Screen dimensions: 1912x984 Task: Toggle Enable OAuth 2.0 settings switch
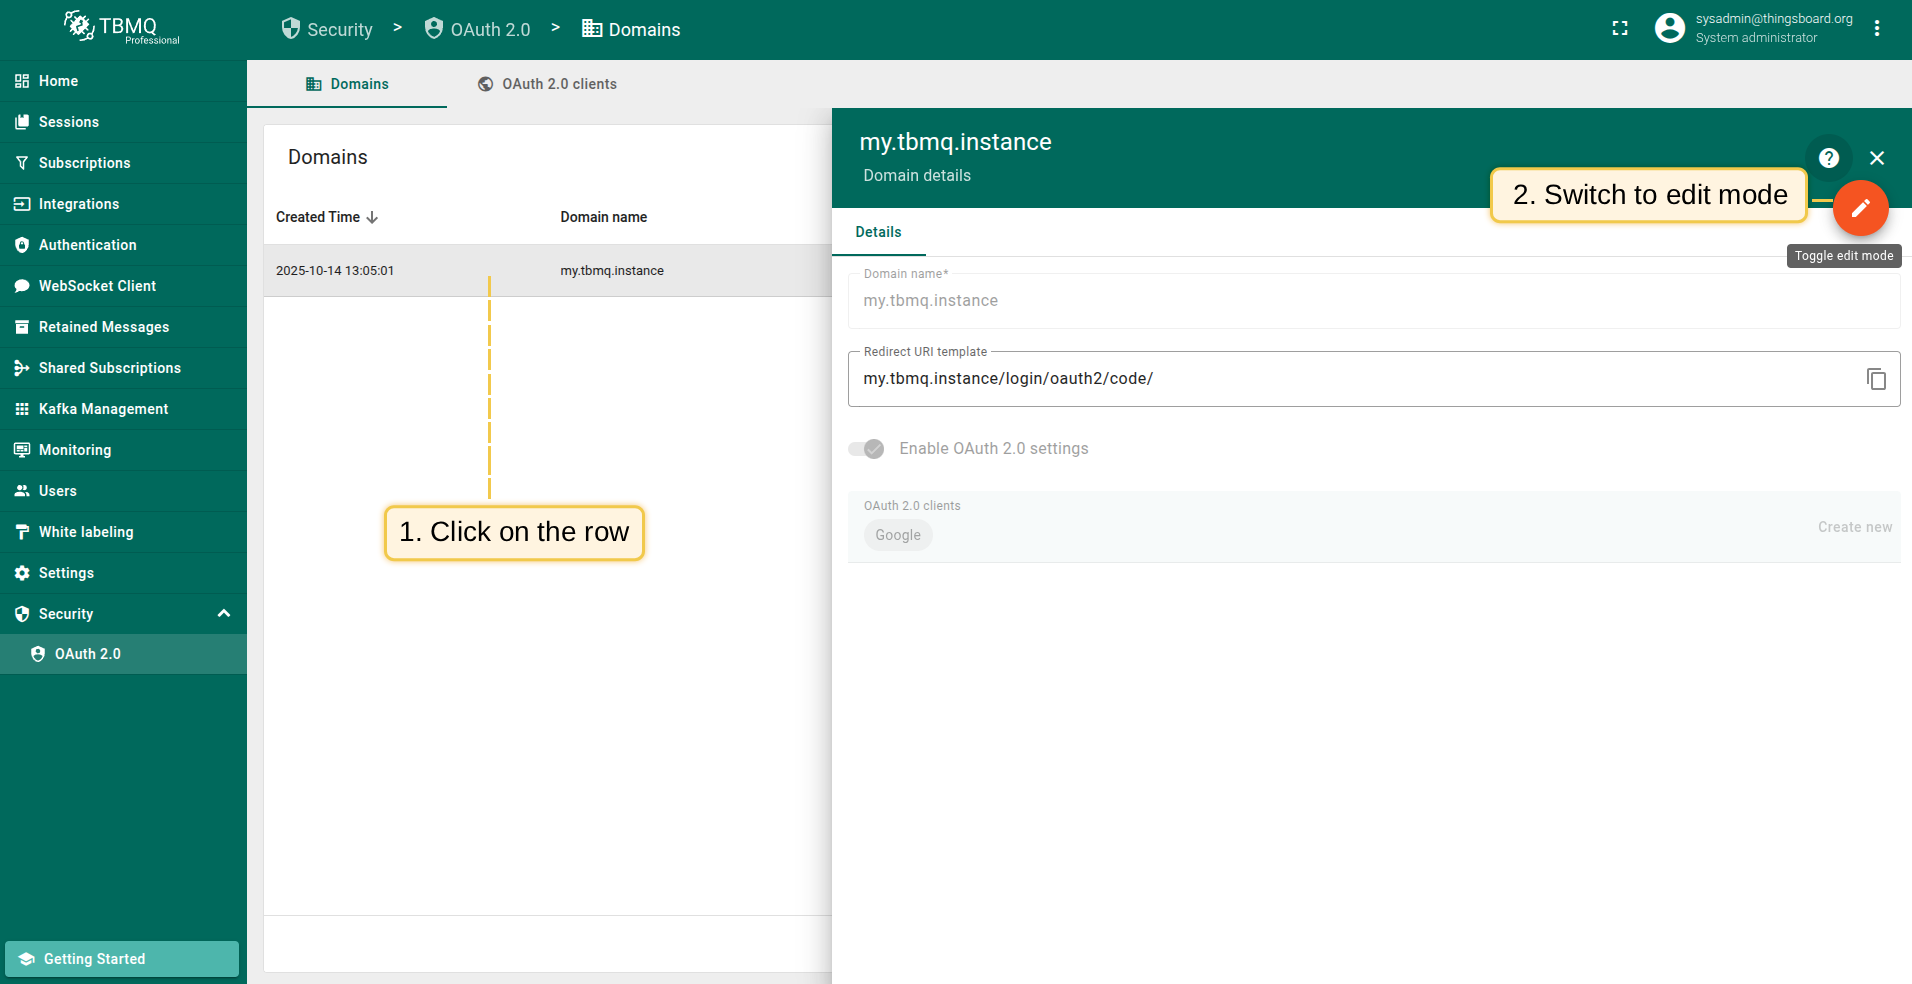click(866, 449)
